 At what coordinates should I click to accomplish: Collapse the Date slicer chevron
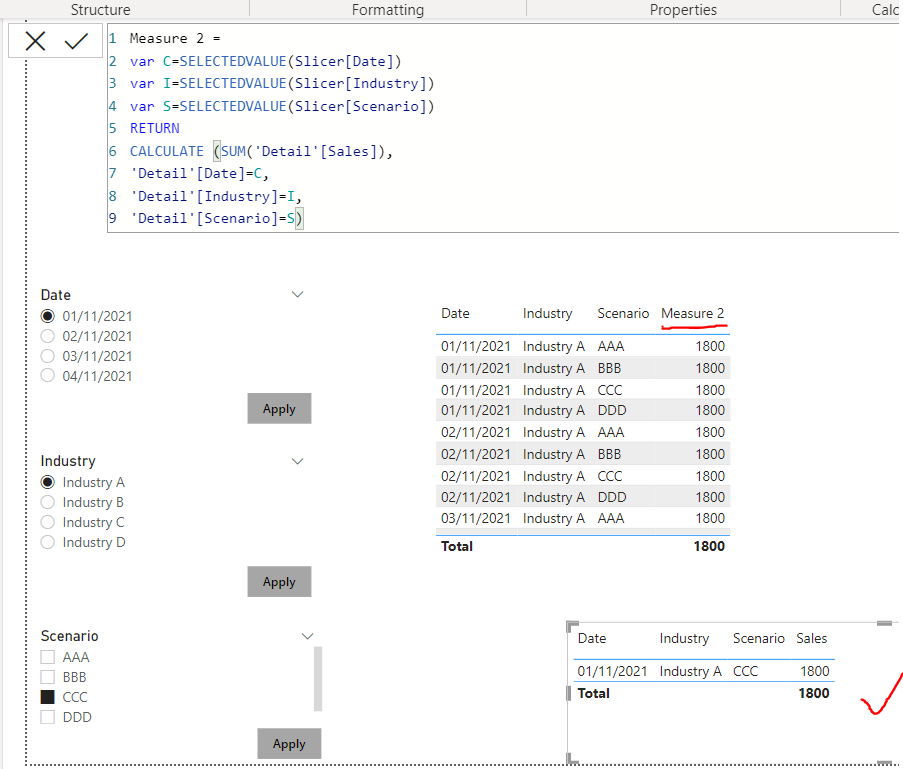point(297,294)
